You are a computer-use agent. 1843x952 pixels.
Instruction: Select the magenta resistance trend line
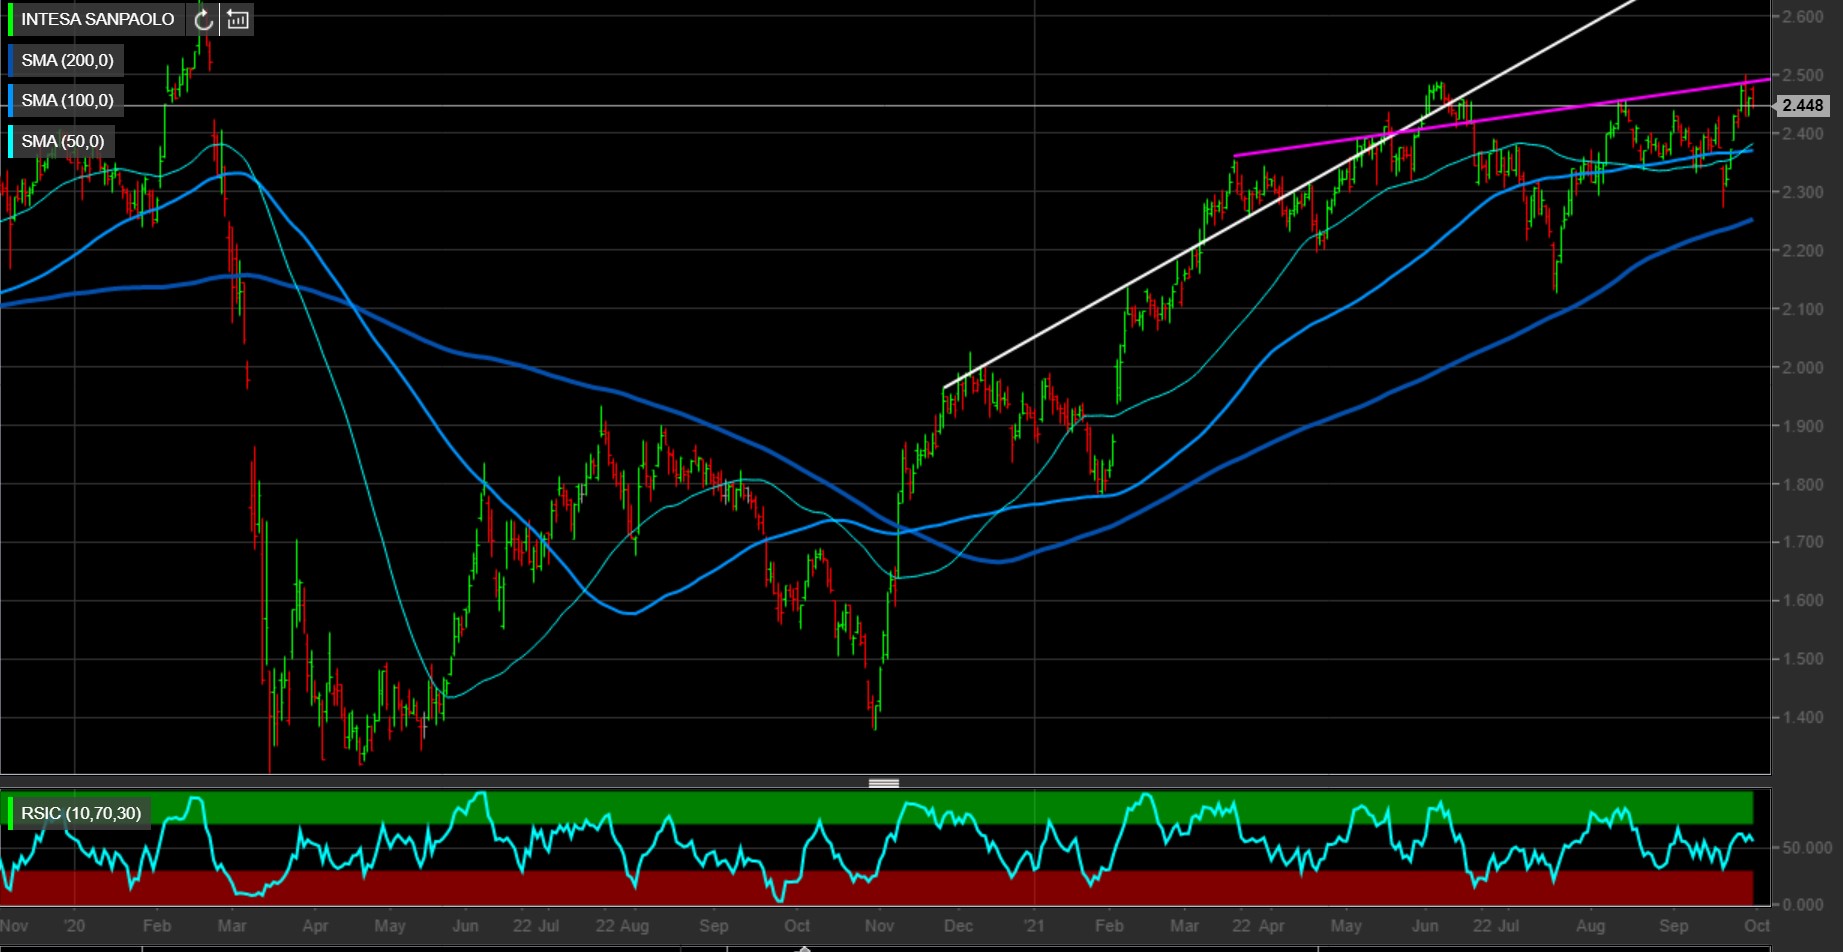click(x=1500, y=118)
